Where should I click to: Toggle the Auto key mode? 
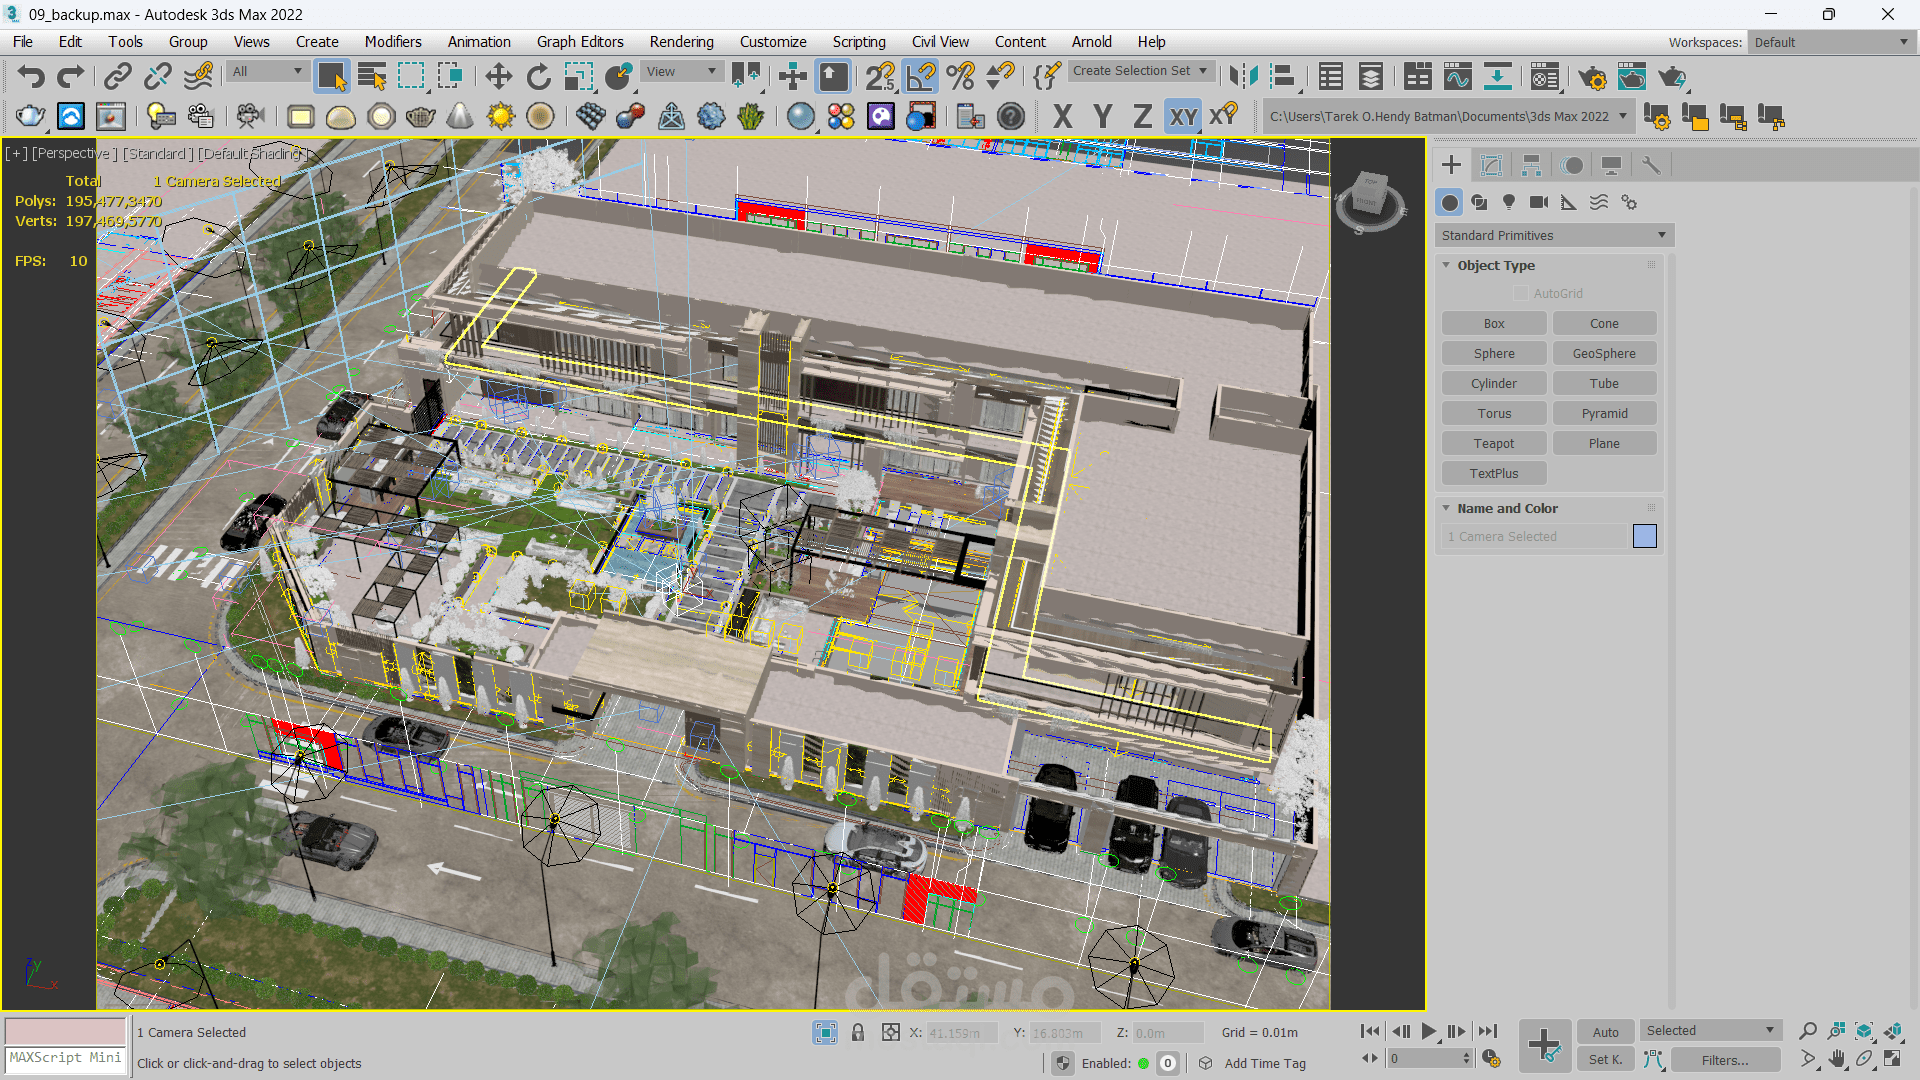1605,1032
